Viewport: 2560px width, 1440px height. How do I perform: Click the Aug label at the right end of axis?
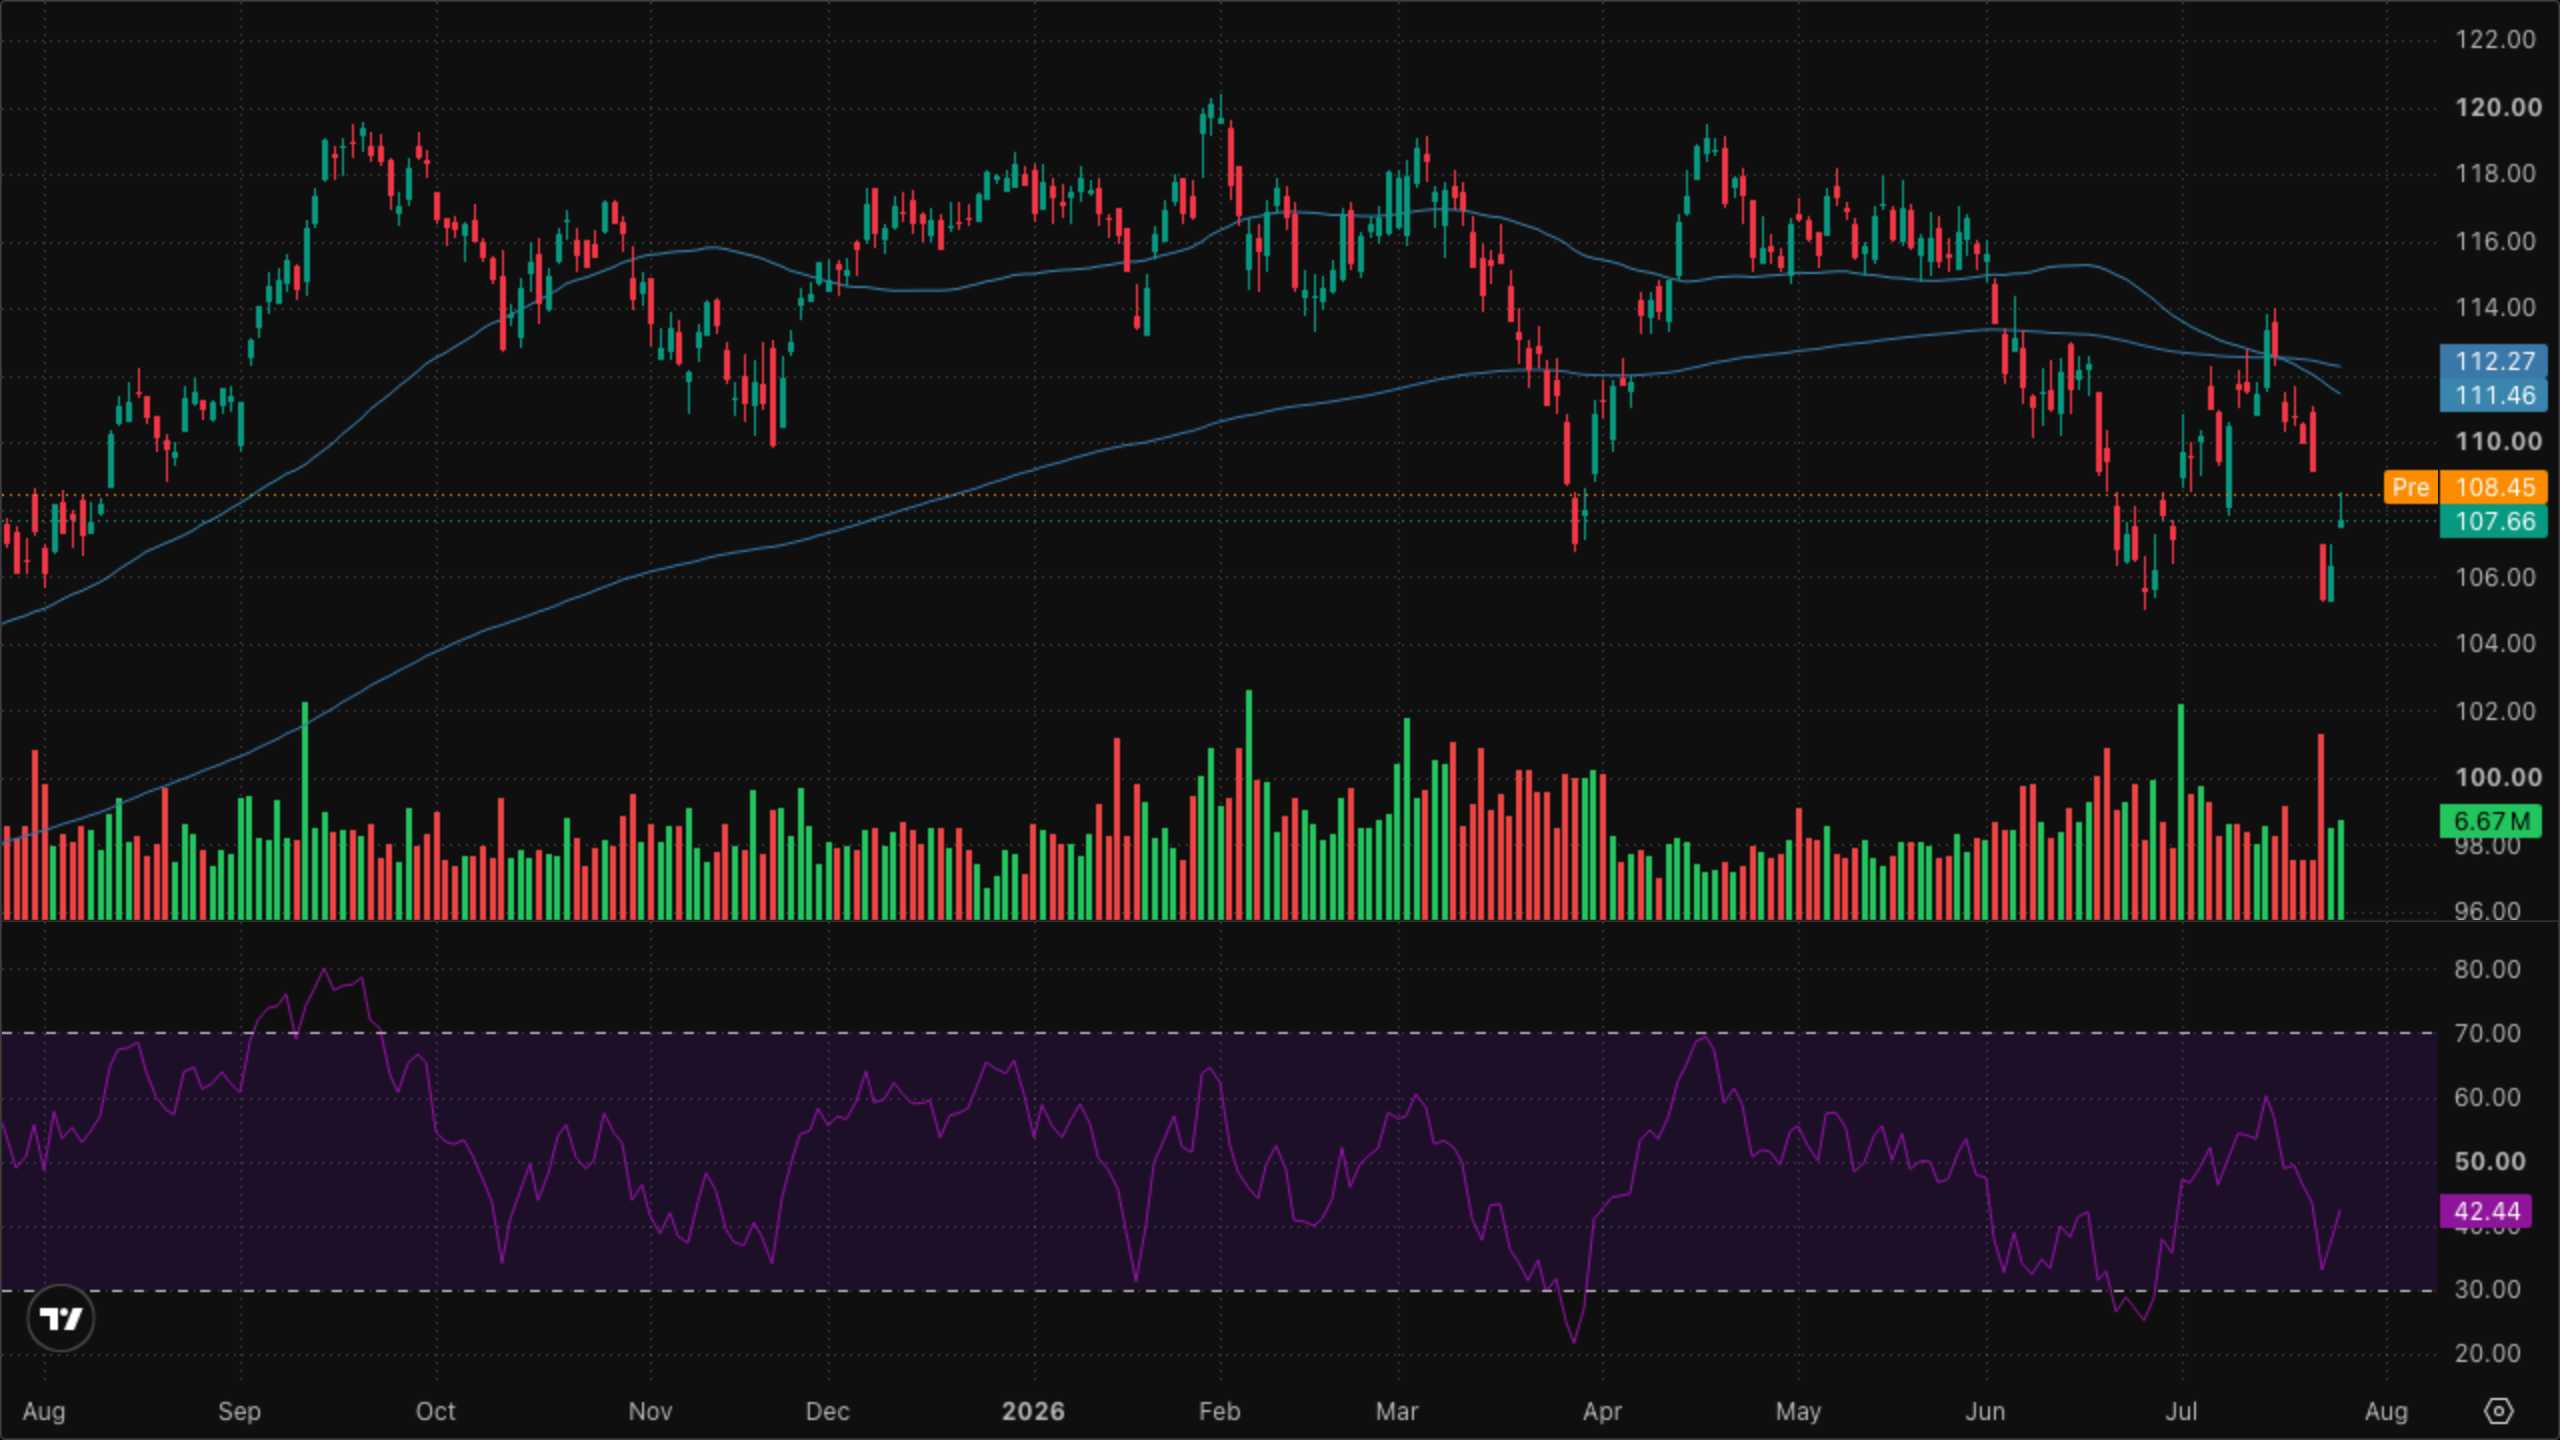pyautogui.click(x=2386, y=1411)
